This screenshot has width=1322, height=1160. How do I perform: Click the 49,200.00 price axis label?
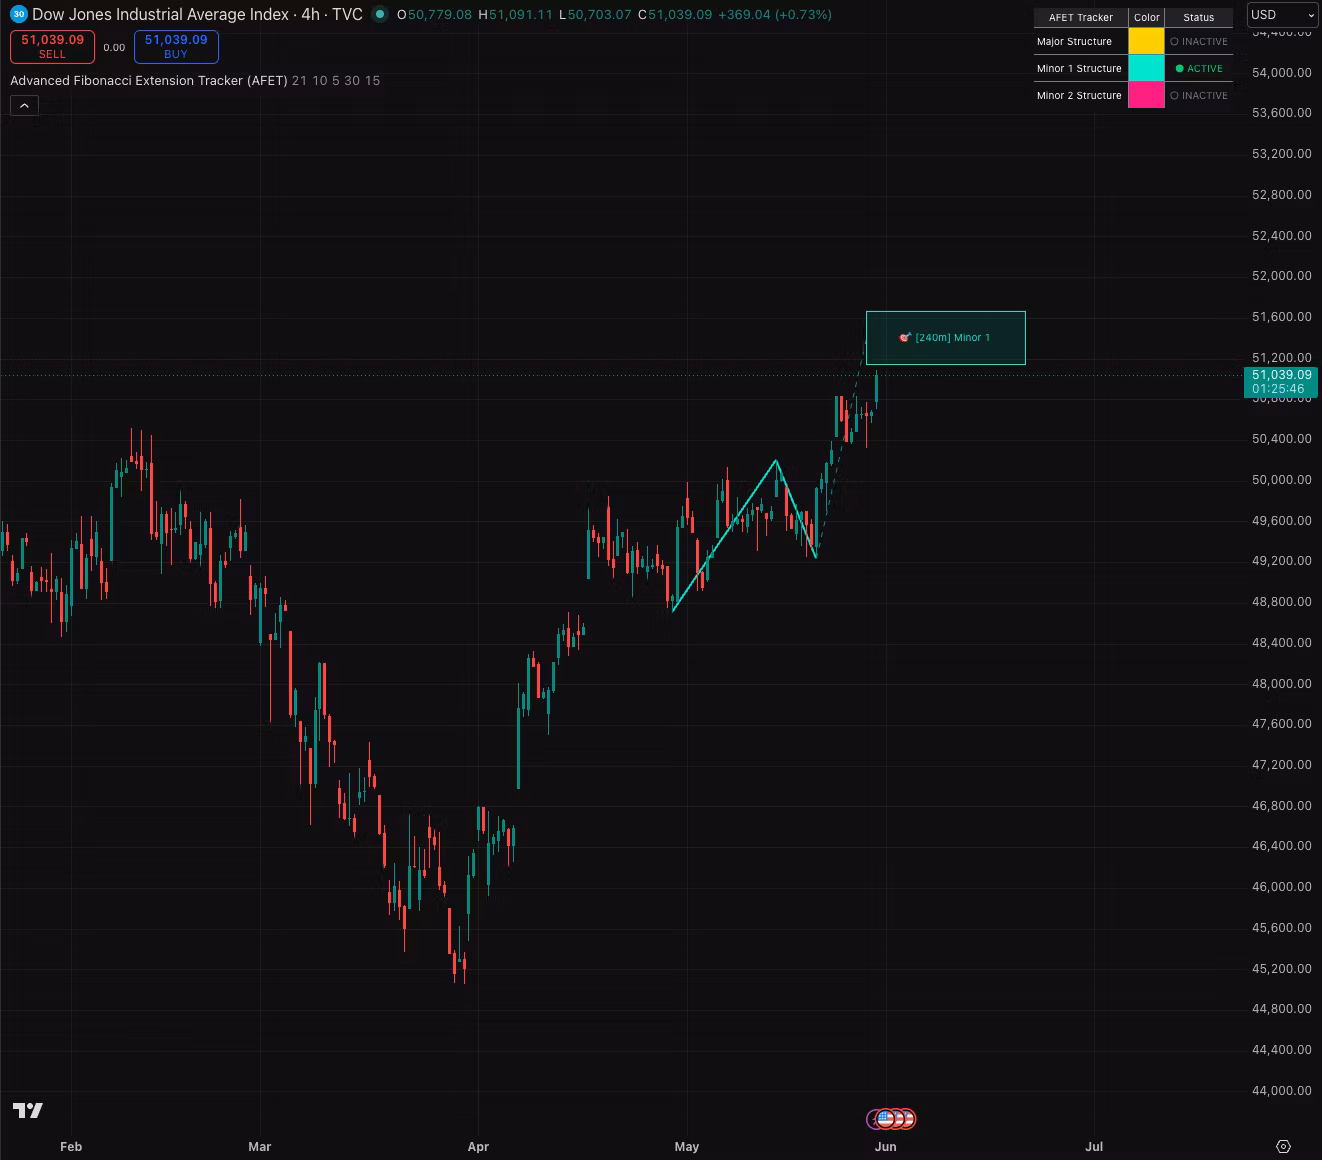1282,561
